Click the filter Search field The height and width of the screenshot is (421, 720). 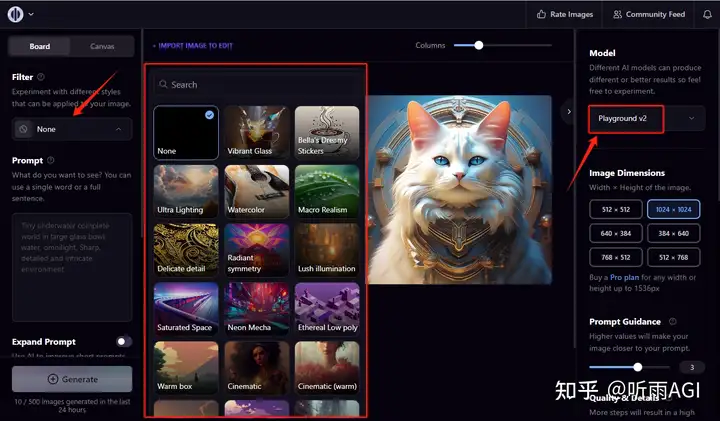pyautogui.click(x=257, y=84)
